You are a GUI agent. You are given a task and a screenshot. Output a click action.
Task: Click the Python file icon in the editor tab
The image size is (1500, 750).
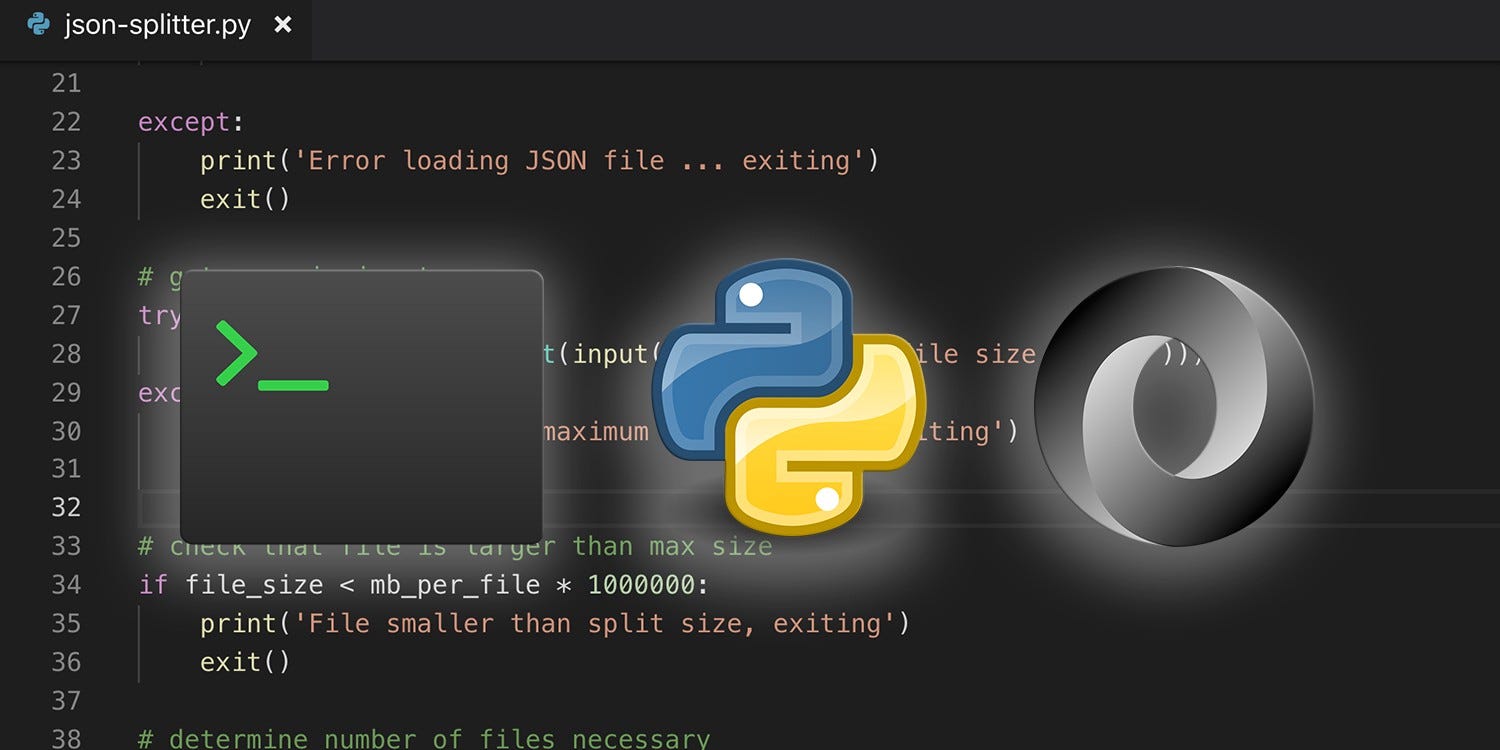point(38,25)
